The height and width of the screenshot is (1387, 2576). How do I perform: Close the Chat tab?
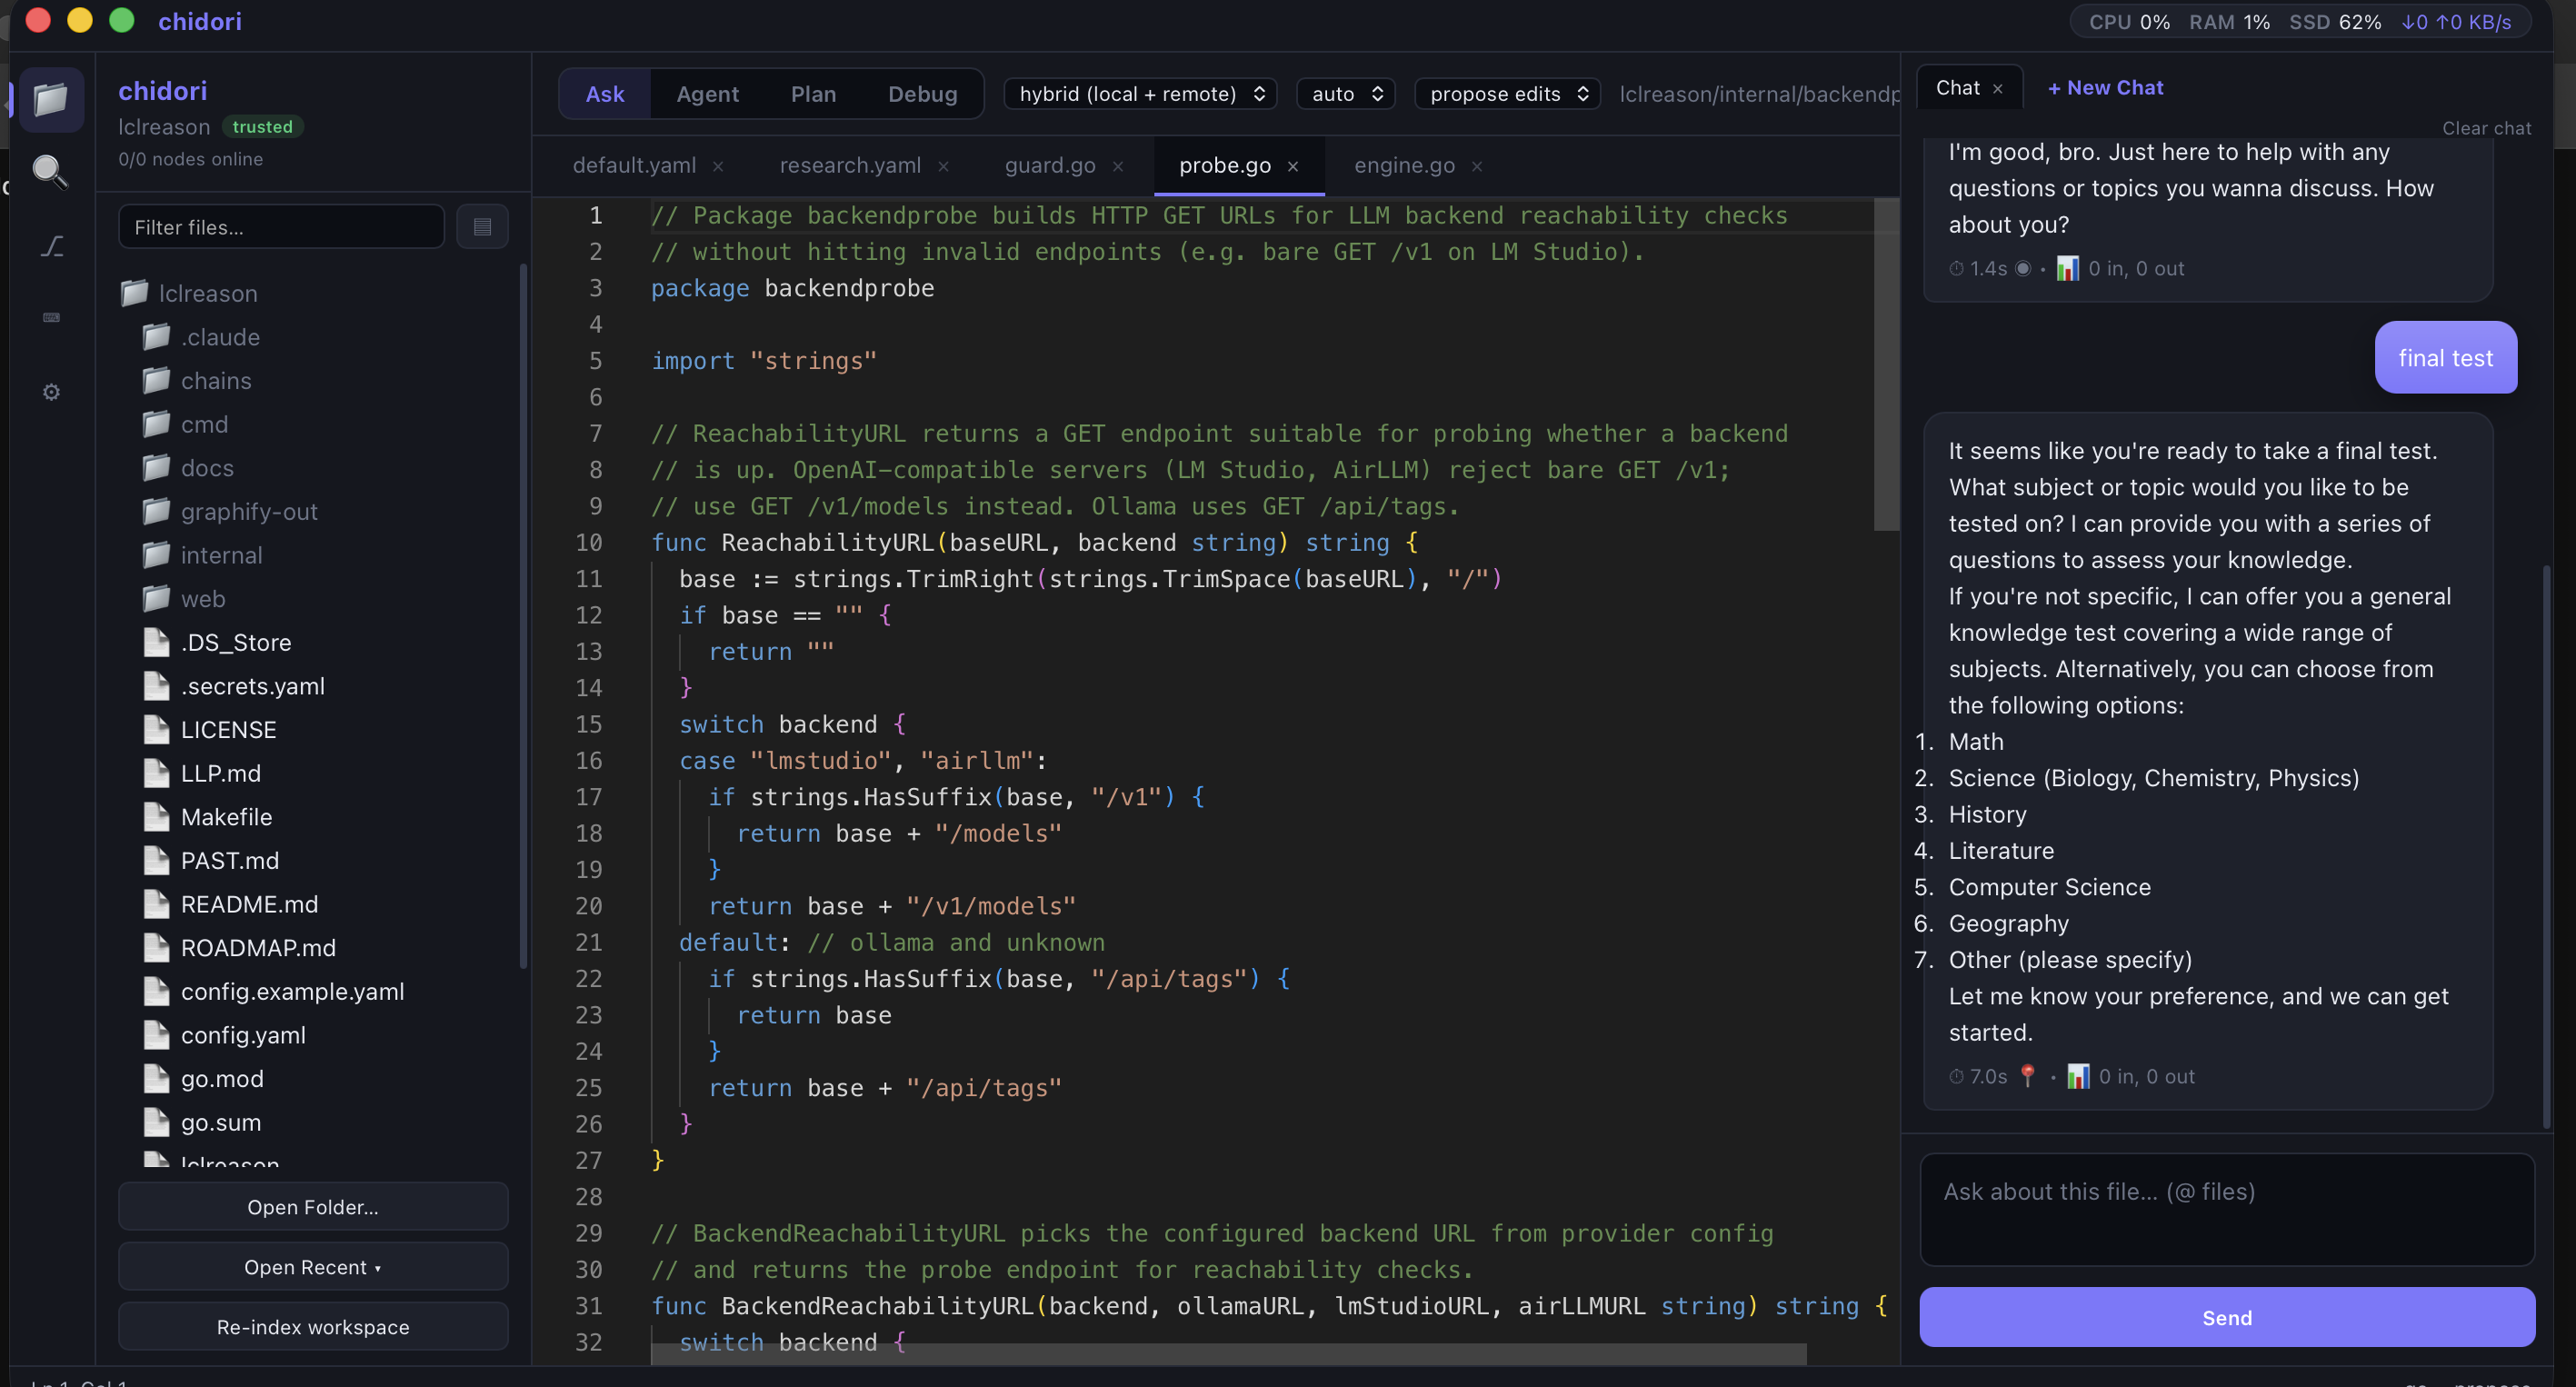tap(1998, 89)
